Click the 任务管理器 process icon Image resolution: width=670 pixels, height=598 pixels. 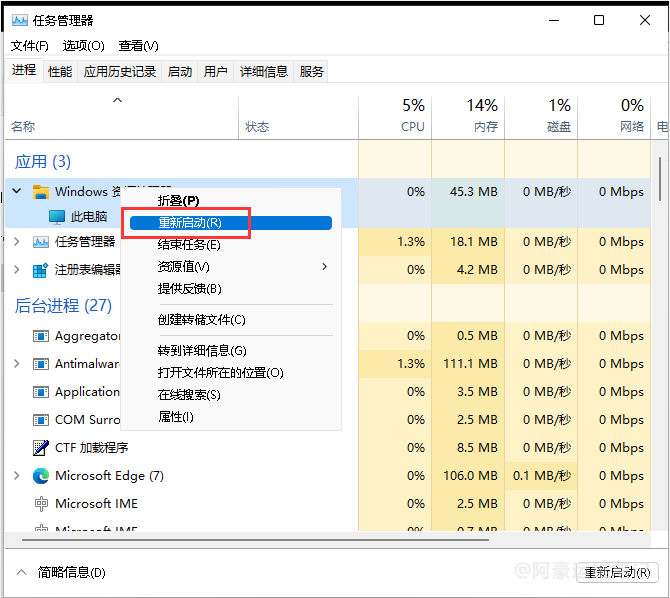click(x=41, y=242)
